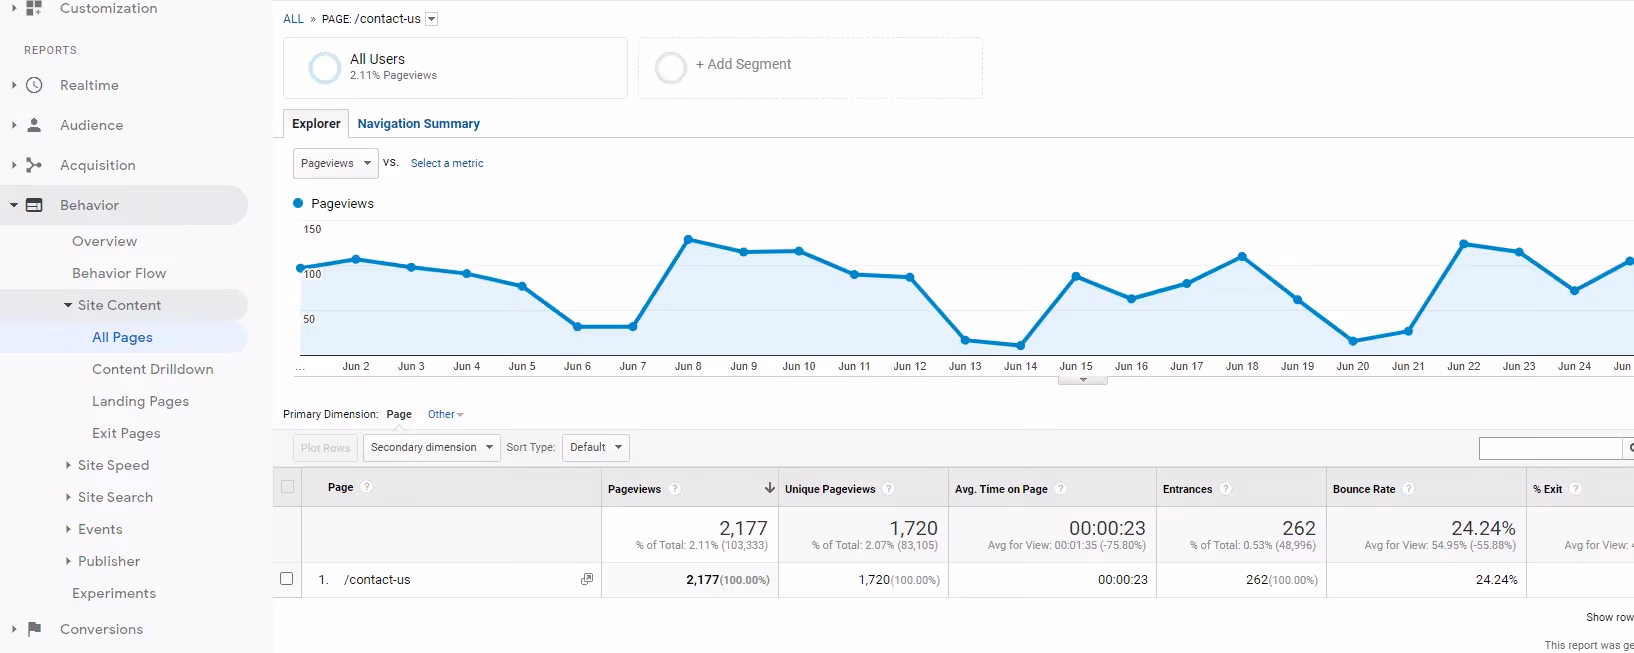Click the Jun 8 peak data point
Viewport: 1634px width, 653px height.
coord(688,239)
